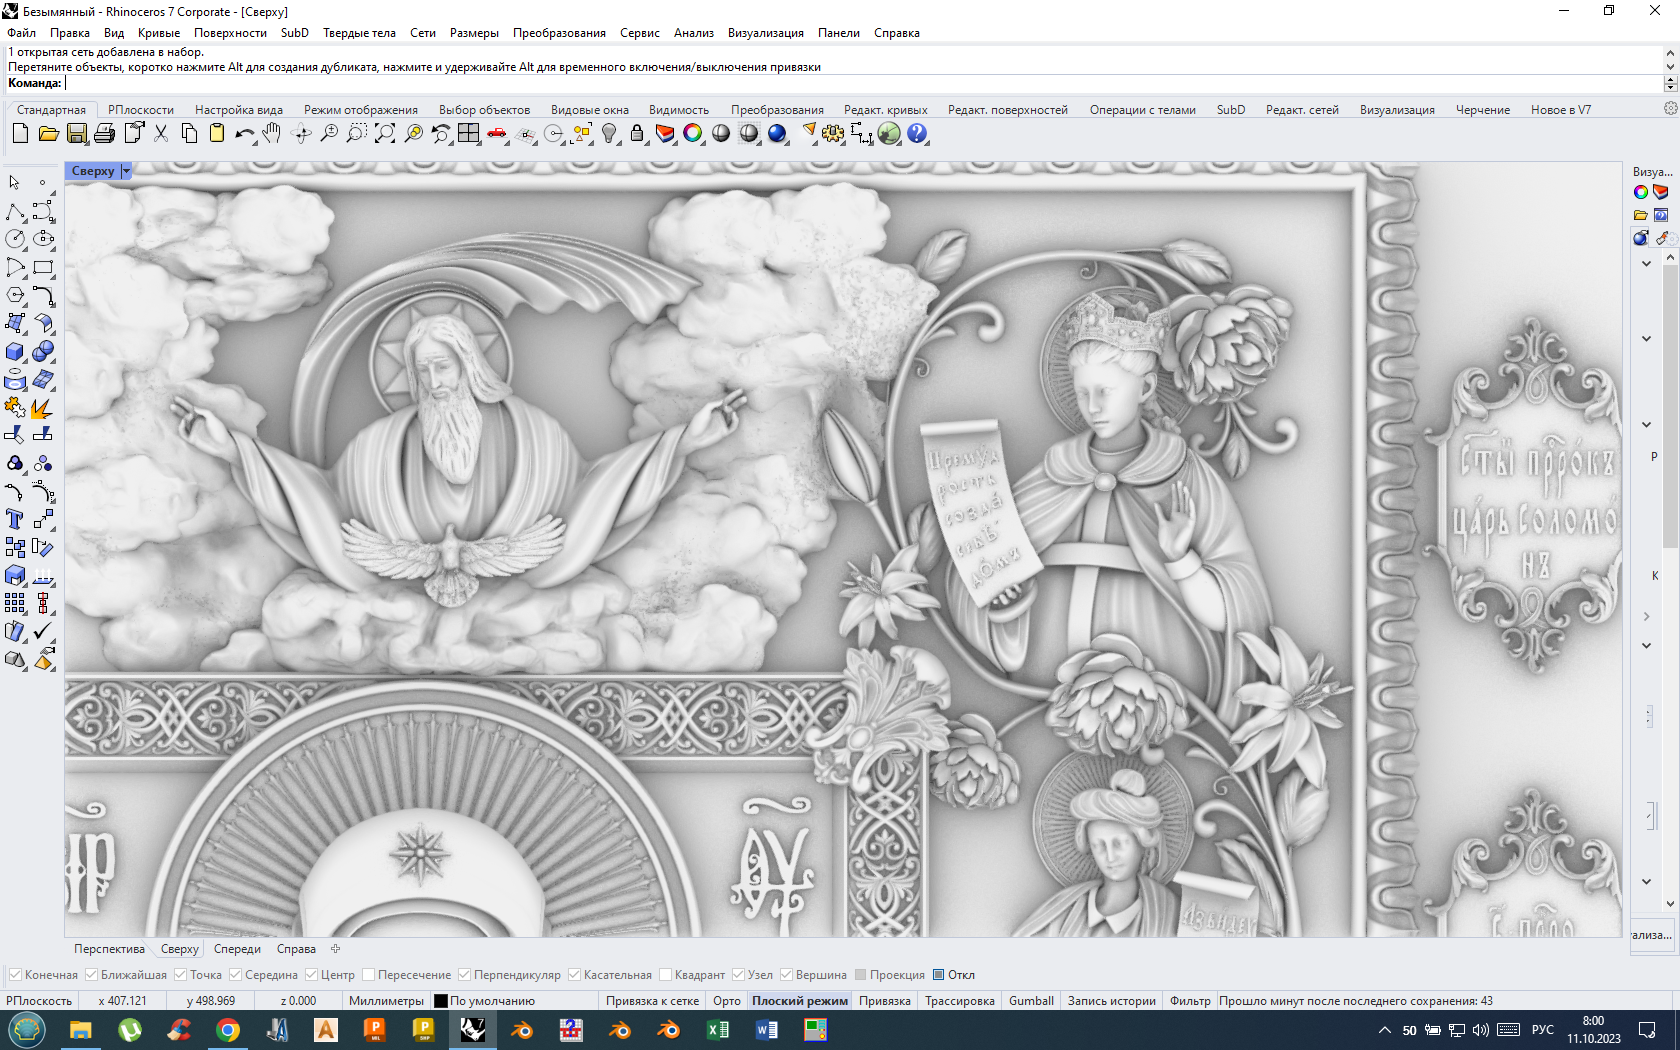Click the padlock Lock icon

[x=637, y=133]
